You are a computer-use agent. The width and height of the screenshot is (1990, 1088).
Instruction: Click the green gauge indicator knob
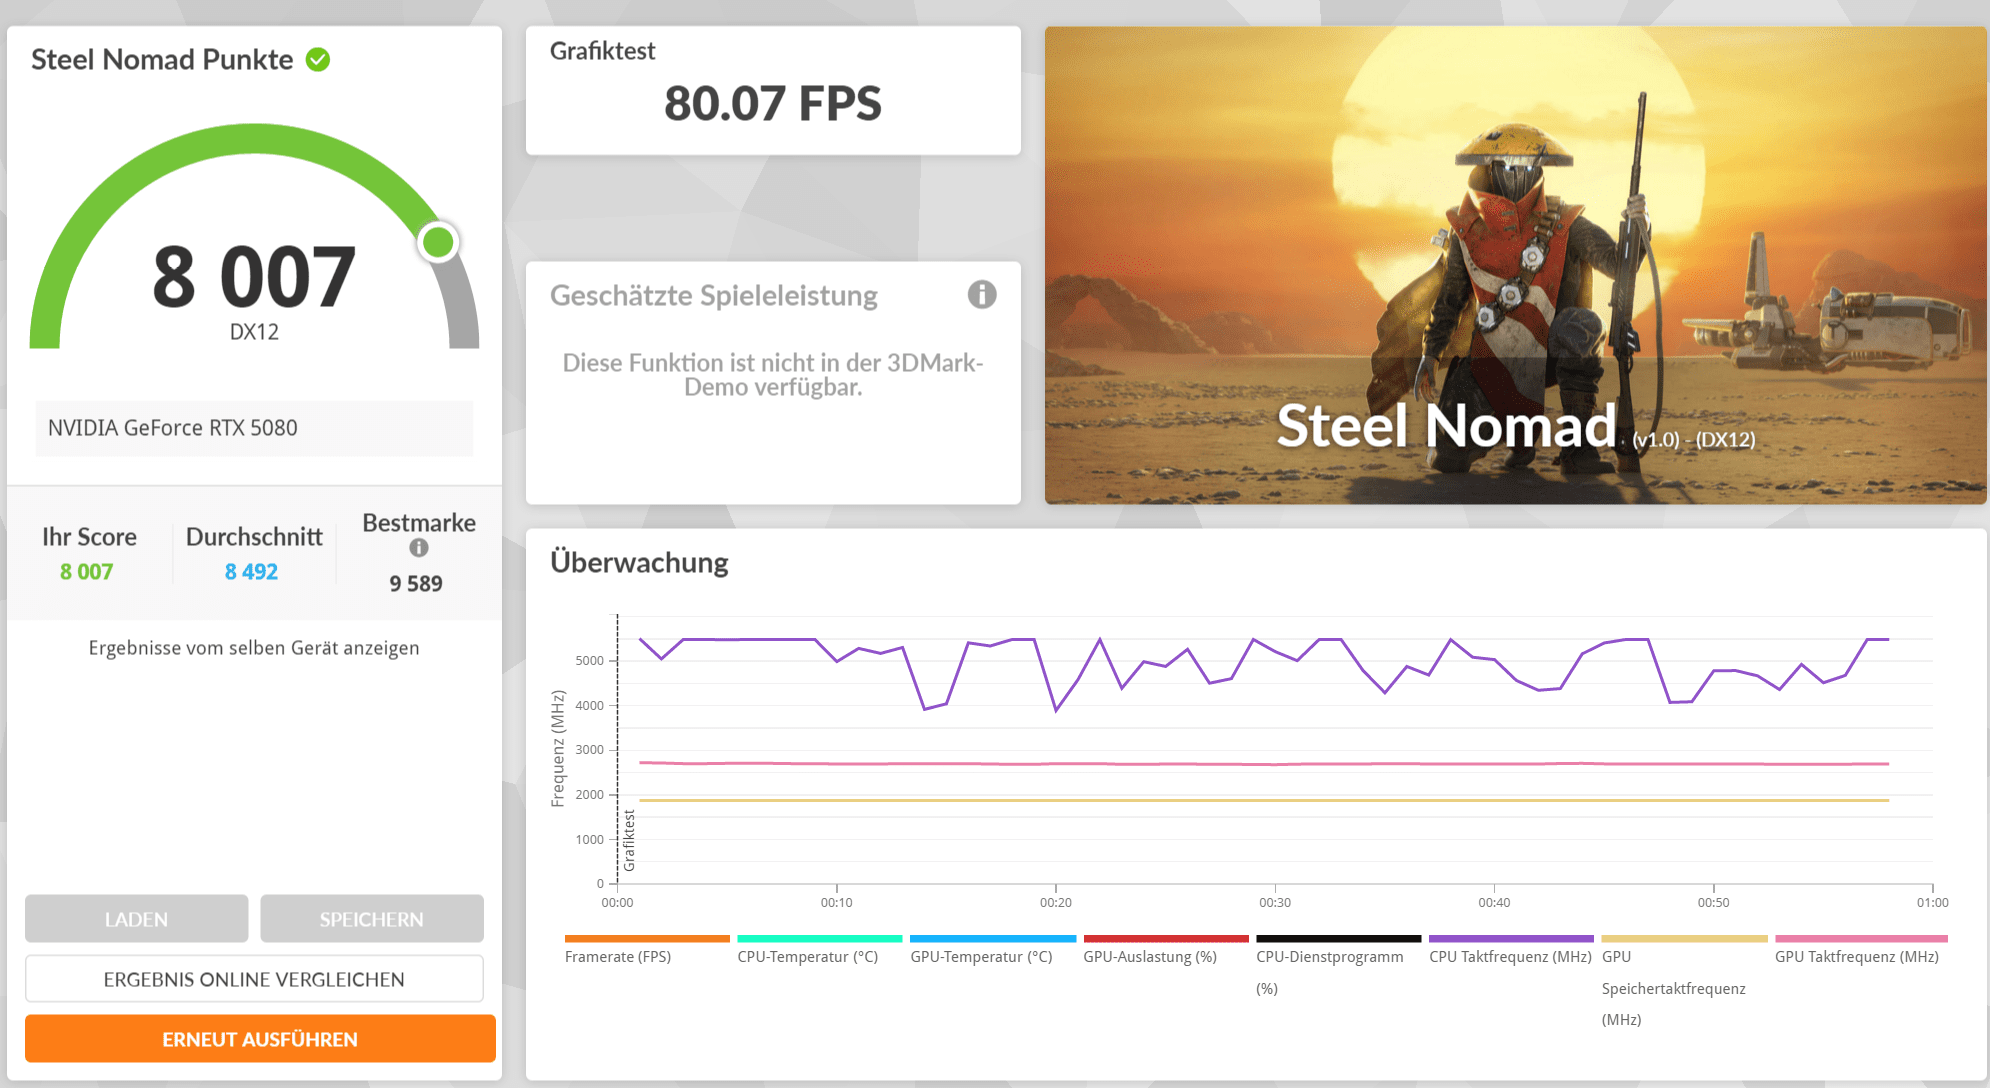[x=438, y=242]
